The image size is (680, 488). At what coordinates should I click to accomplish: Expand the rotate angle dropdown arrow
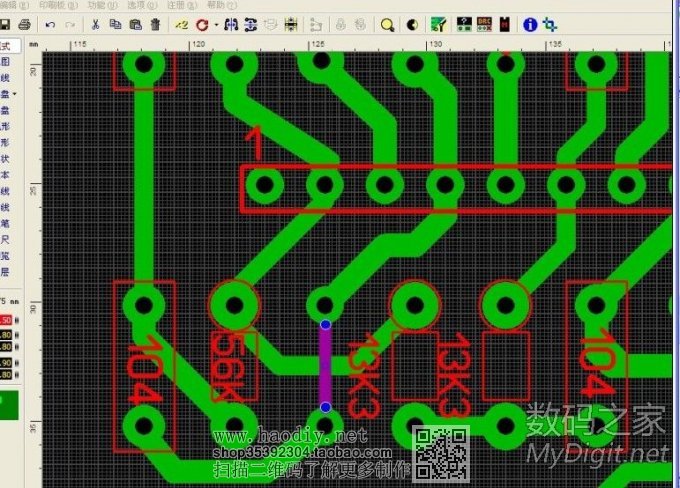tap(216, 24)
